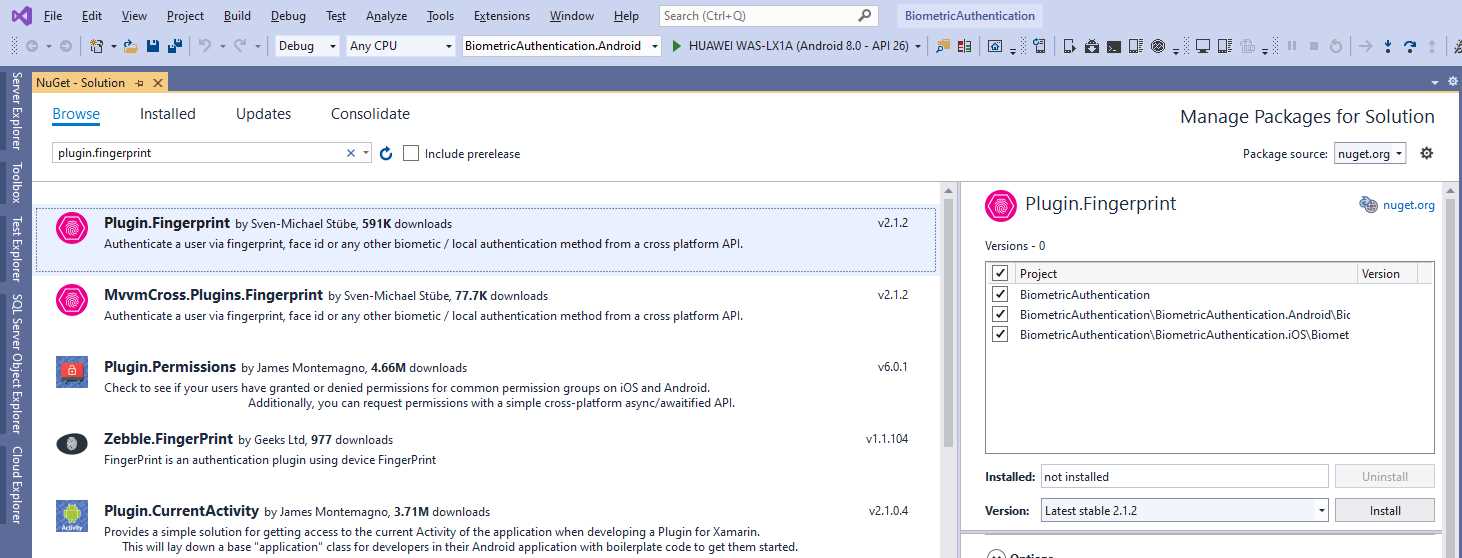The height and width of the screenshot is (558, 1462).
Task: Open the search box history dropdown arrow
Action: [x=367, y=153]
